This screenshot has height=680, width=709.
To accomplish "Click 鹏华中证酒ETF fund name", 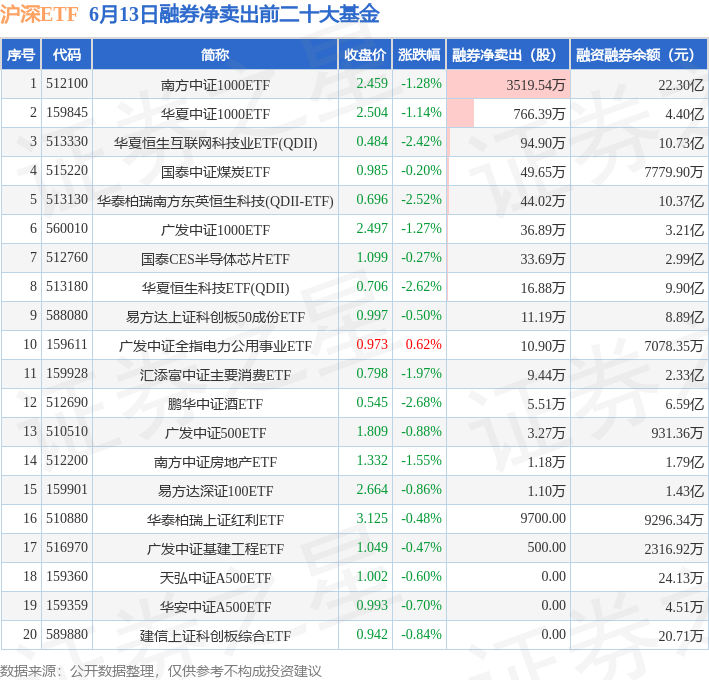I will tap(215, 403).
